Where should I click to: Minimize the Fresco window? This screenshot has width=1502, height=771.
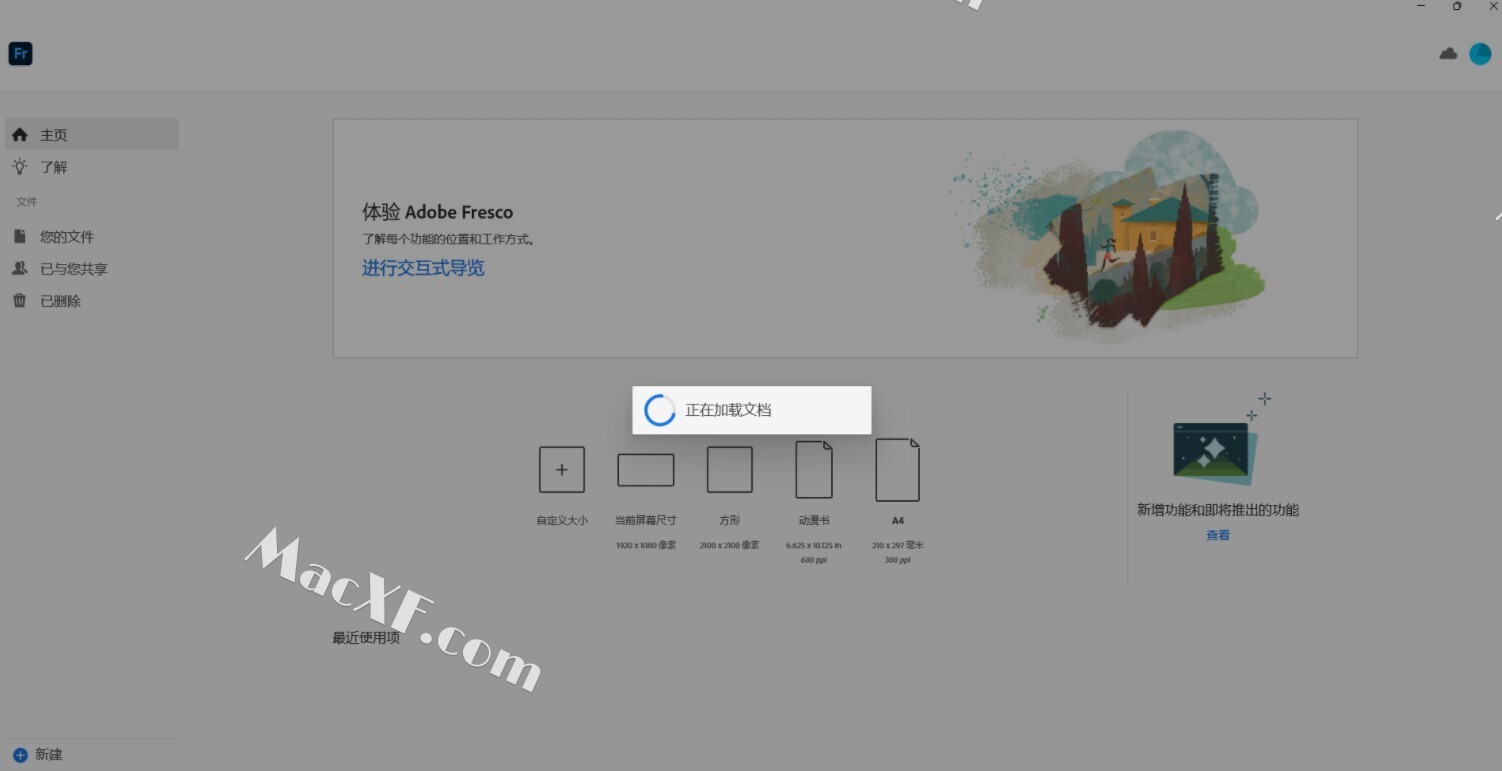1421,6
